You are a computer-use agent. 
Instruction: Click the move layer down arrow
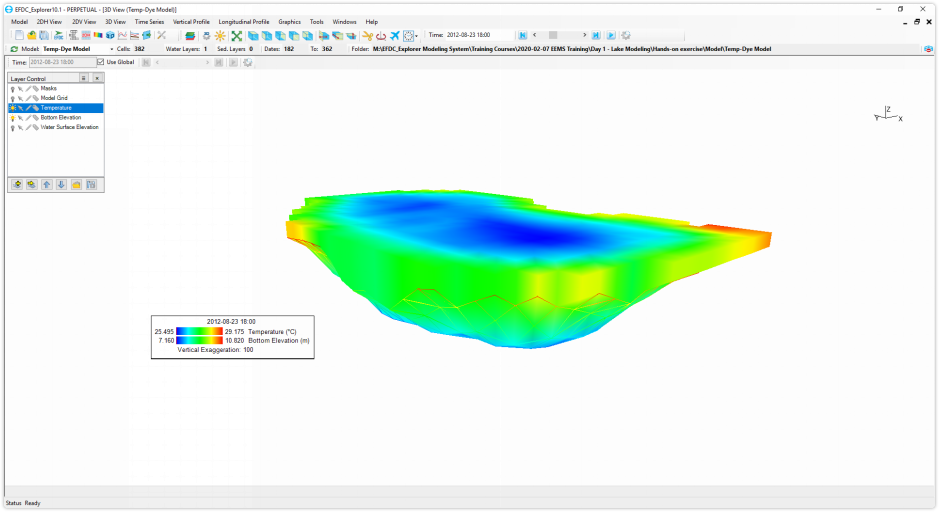61,184
